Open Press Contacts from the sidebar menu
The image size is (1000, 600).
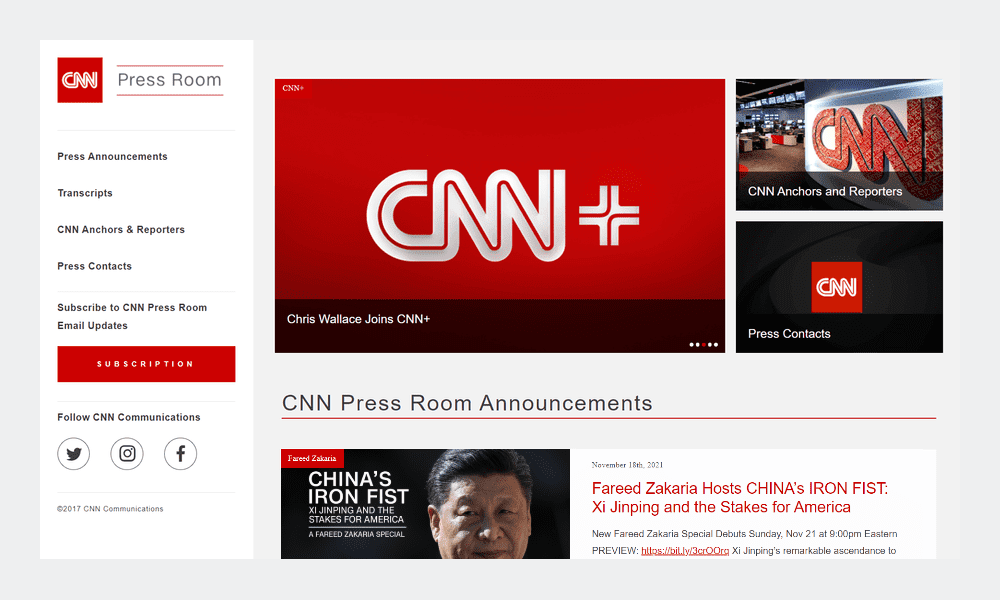pos(94,266)
